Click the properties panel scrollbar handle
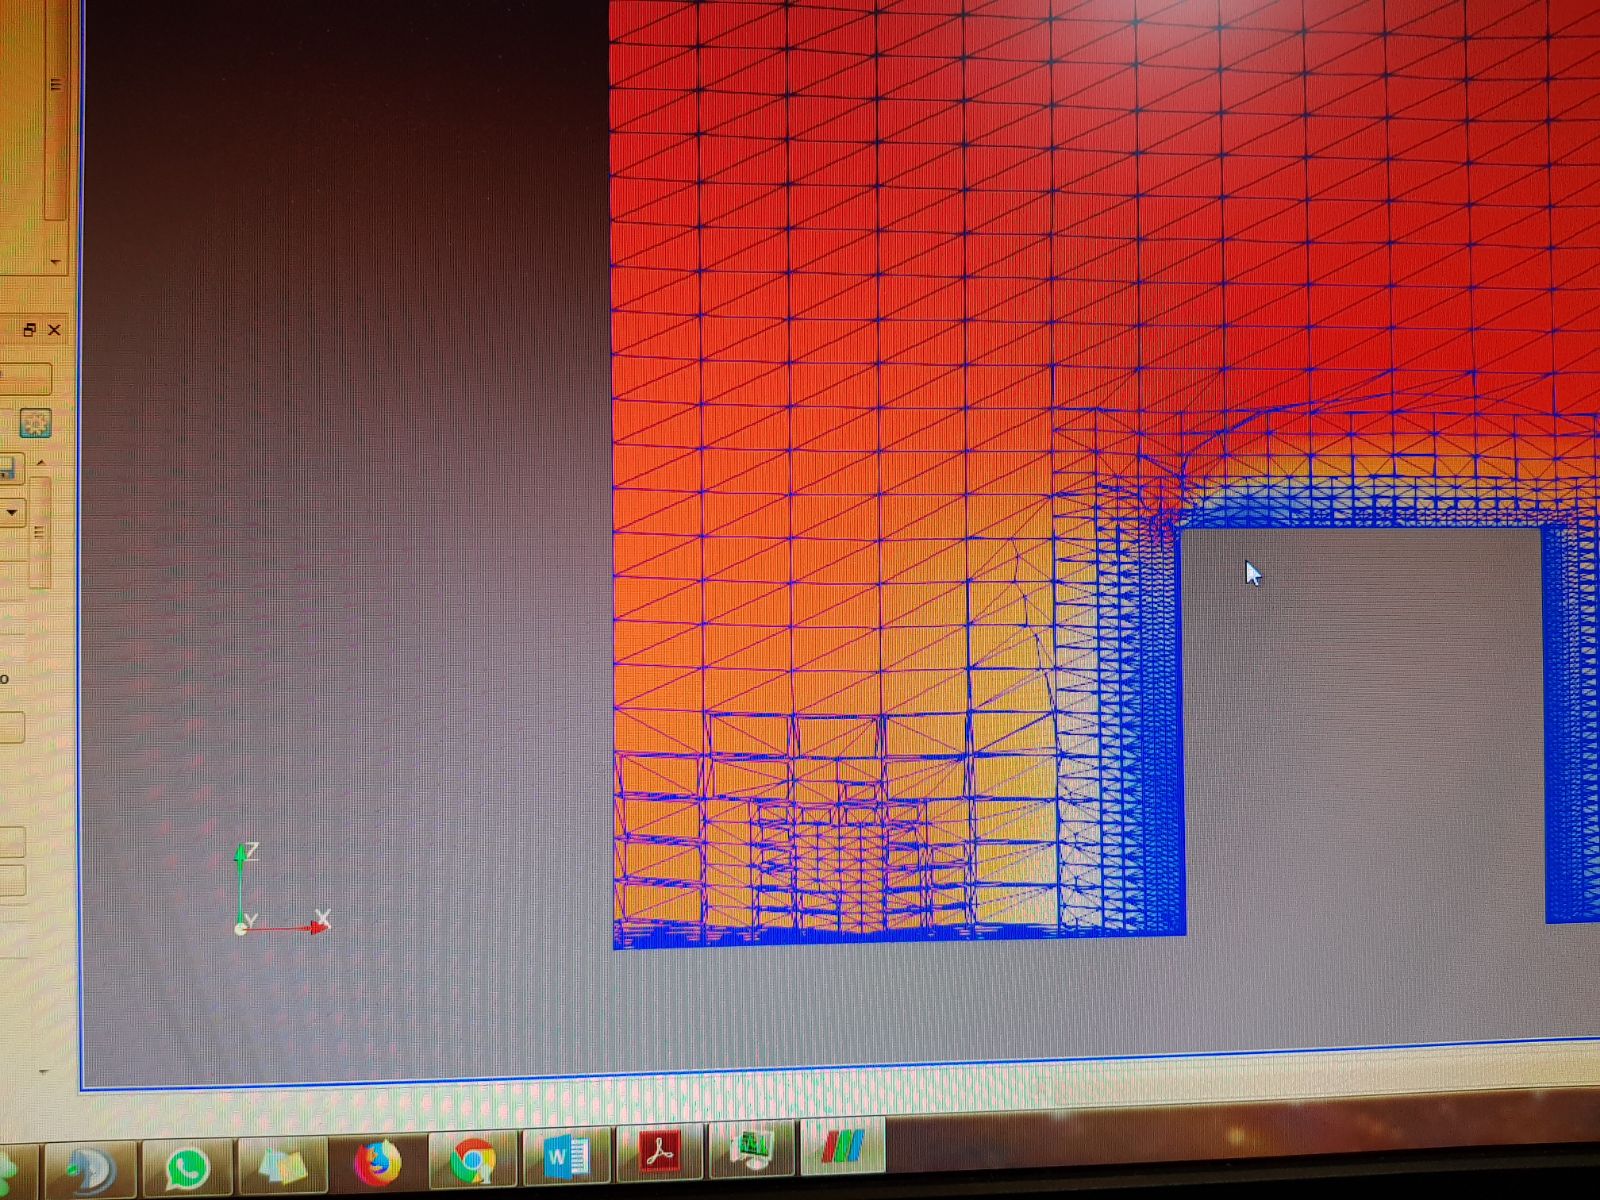This screenshot has height=1200, width=1600. coord(40,530)
